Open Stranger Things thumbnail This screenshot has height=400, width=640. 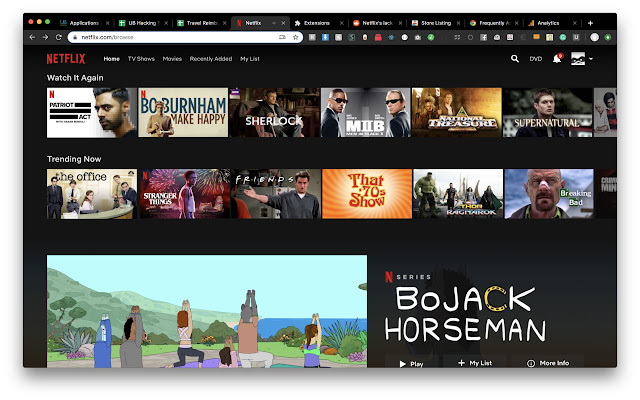185,194
